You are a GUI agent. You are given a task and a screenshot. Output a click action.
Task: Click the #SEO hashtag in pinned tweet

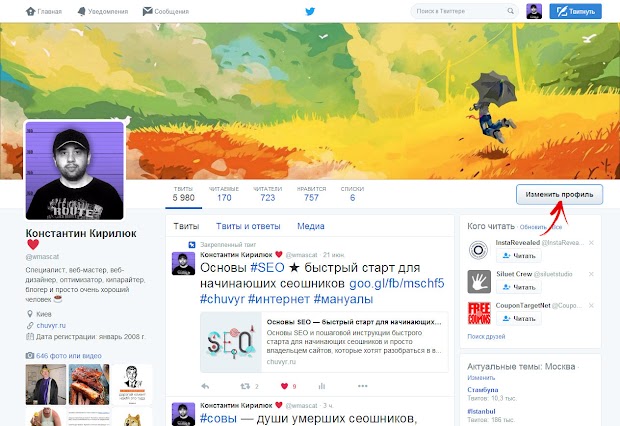click(x=267, y=268)
